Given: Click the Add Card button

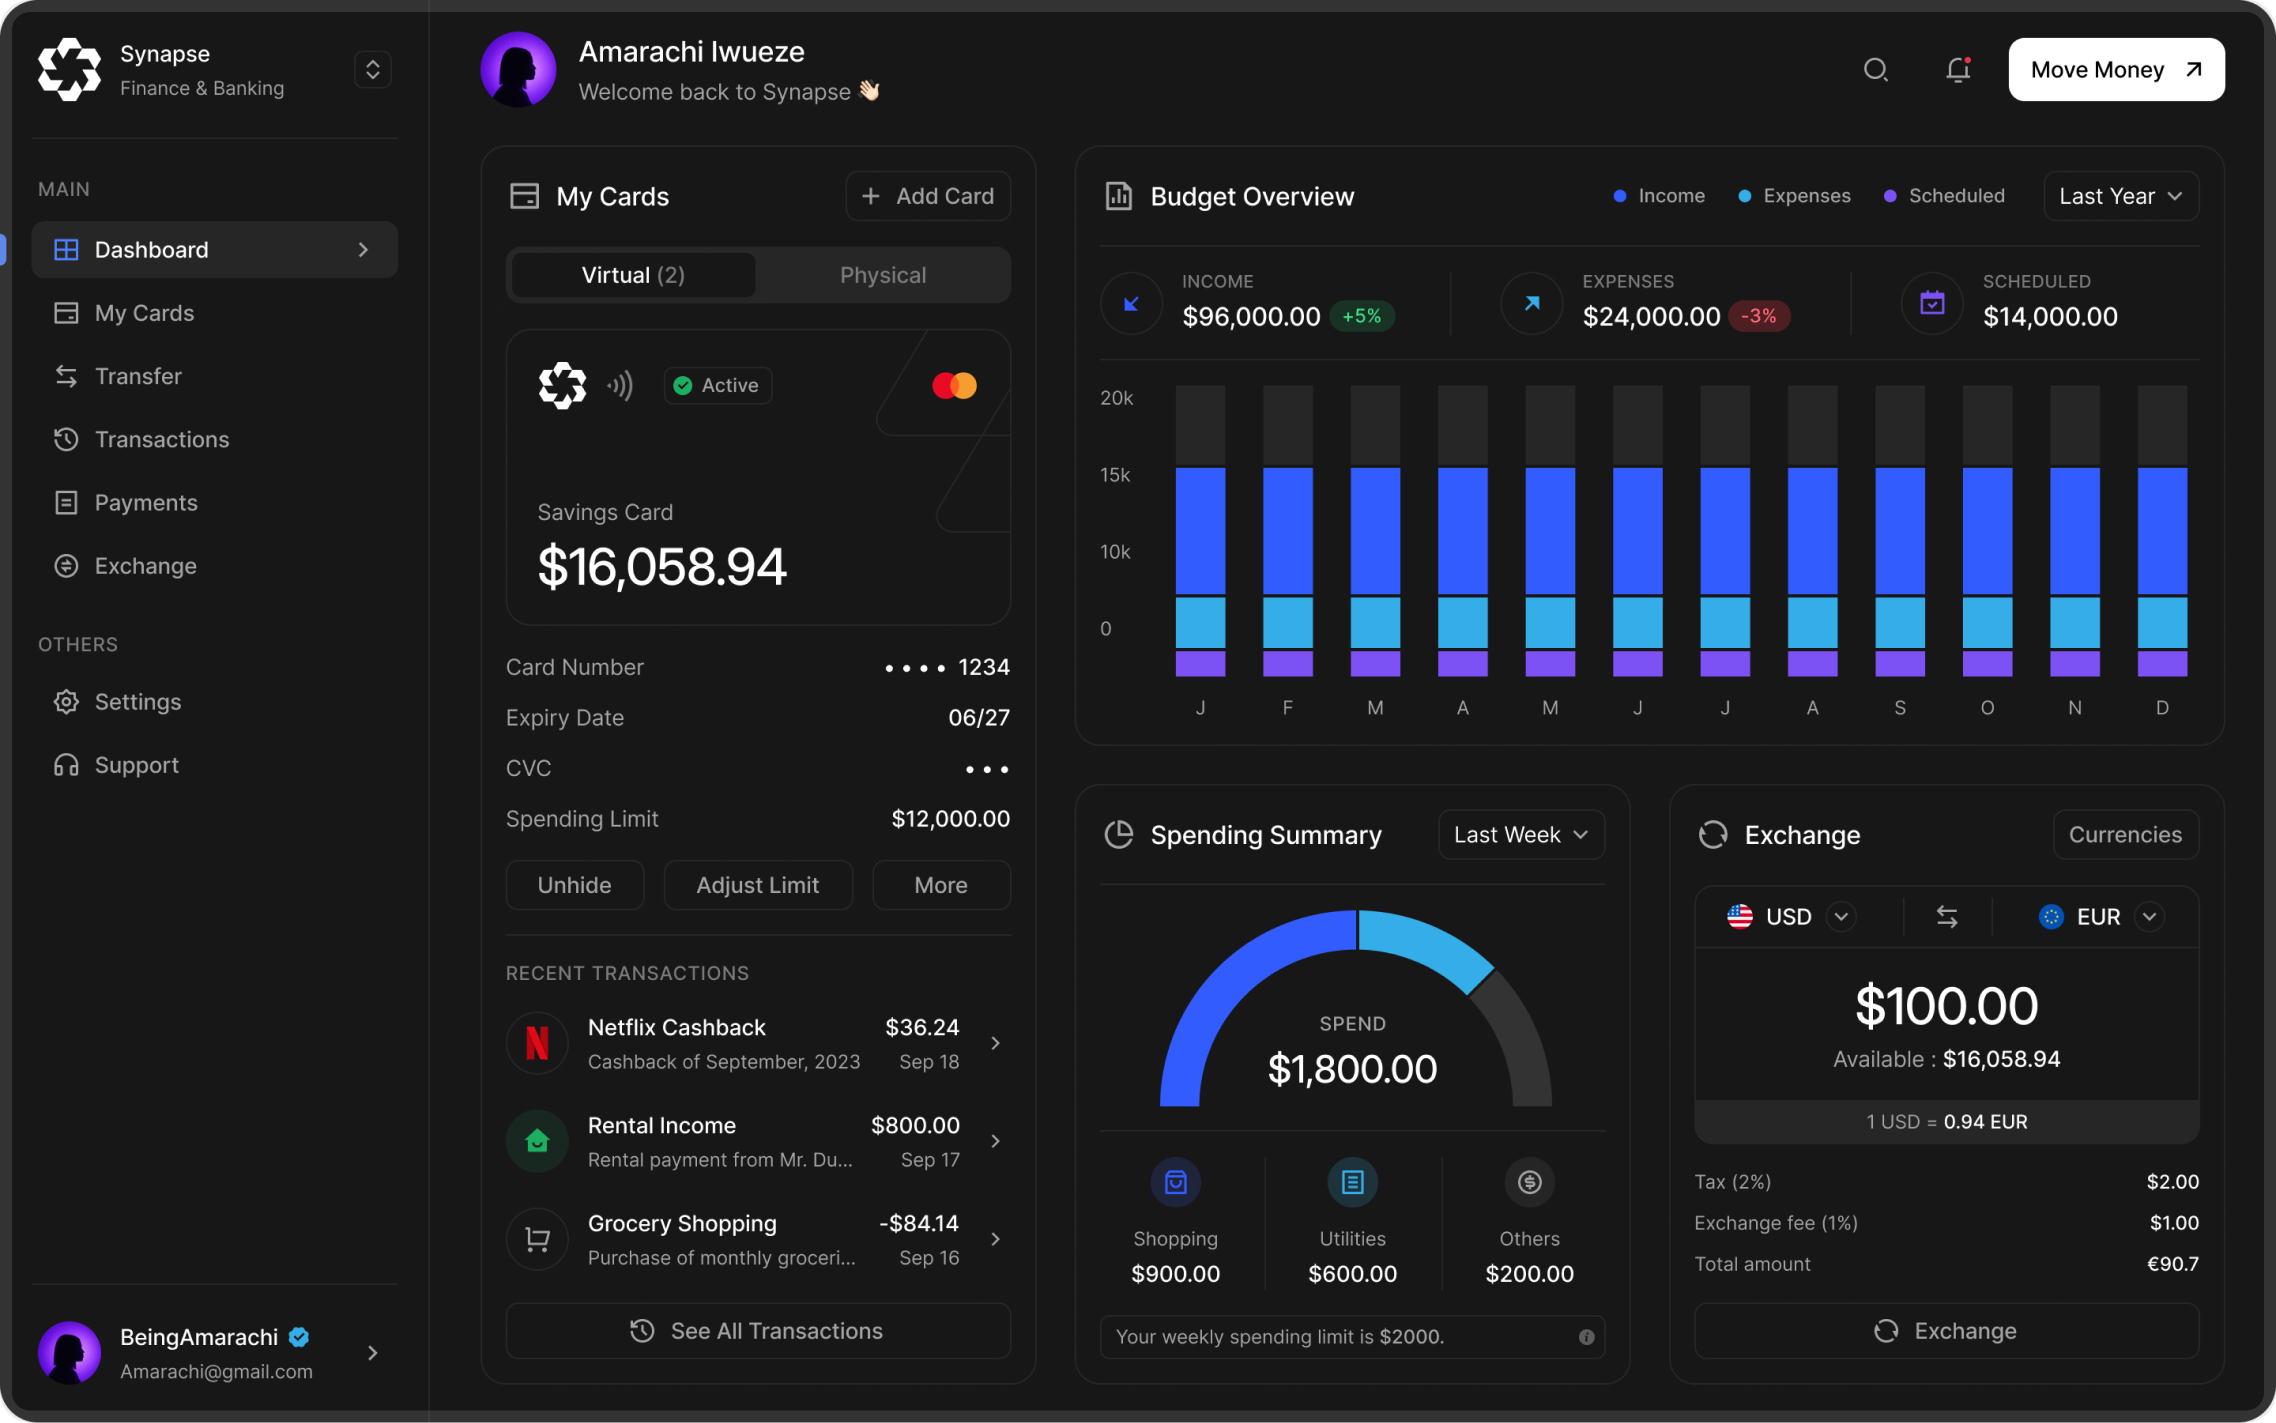Looking at the screenshot, I should point(928,196).
